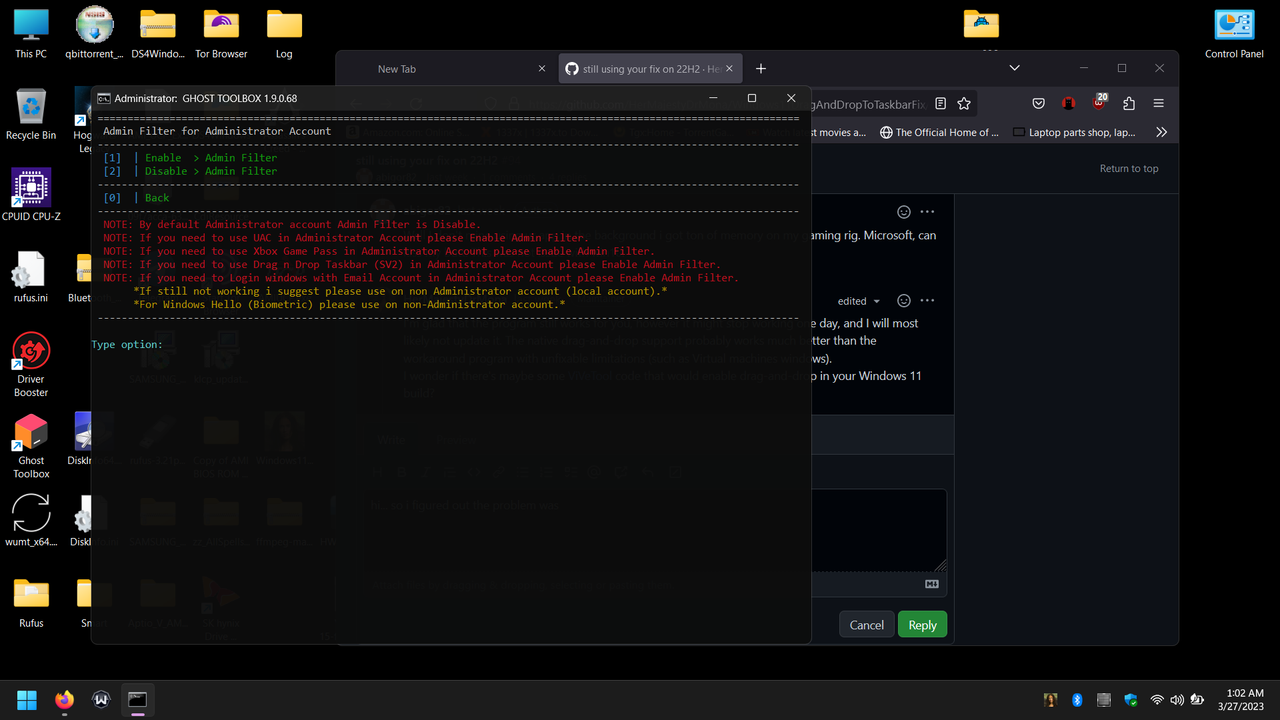Open the Windows Start menu
This screenshot has height=720, width=1280.
click(27, 700)
